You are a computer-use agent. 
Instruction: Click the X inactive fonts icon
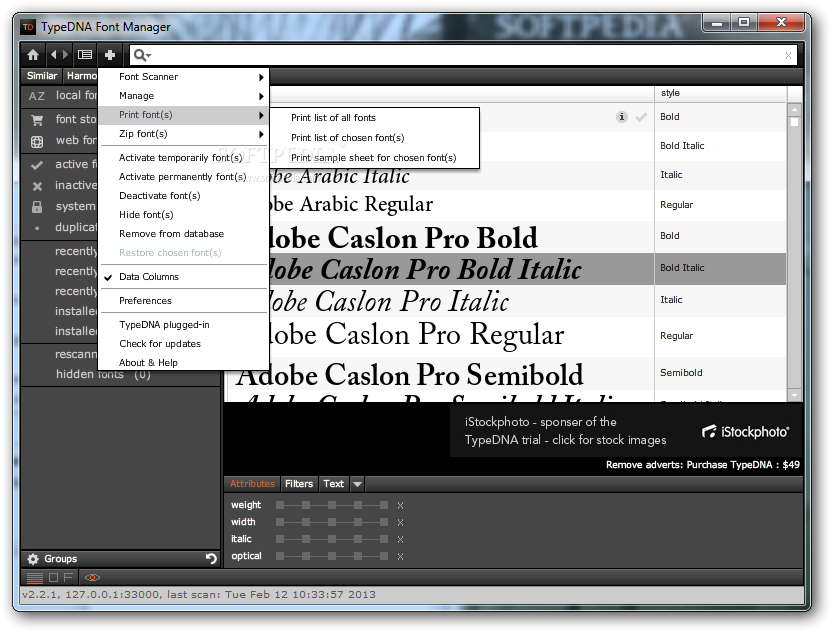(x=37, y=186)
